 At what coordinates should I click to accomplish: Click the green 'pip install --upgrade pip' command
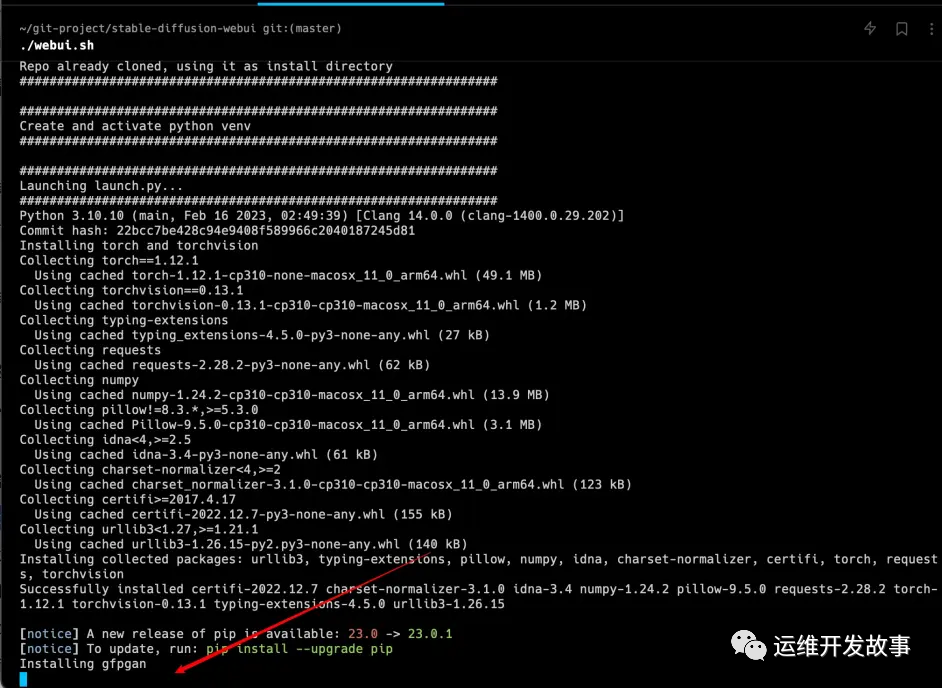click(299, 649)
